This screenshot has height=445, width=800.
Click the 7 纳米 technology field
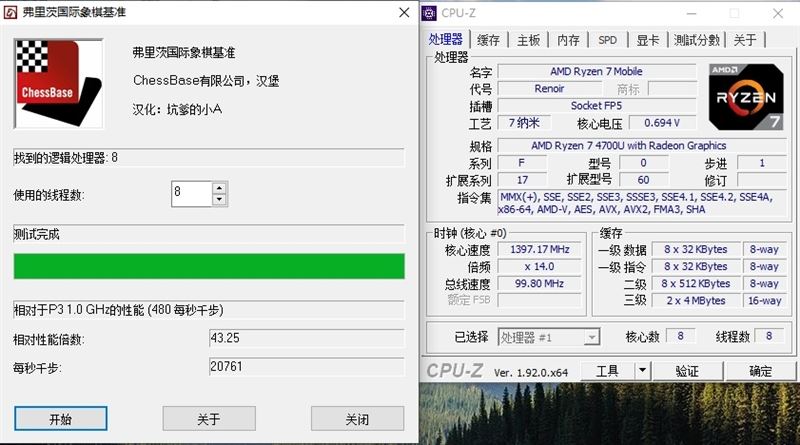click(x=524, y=123)
